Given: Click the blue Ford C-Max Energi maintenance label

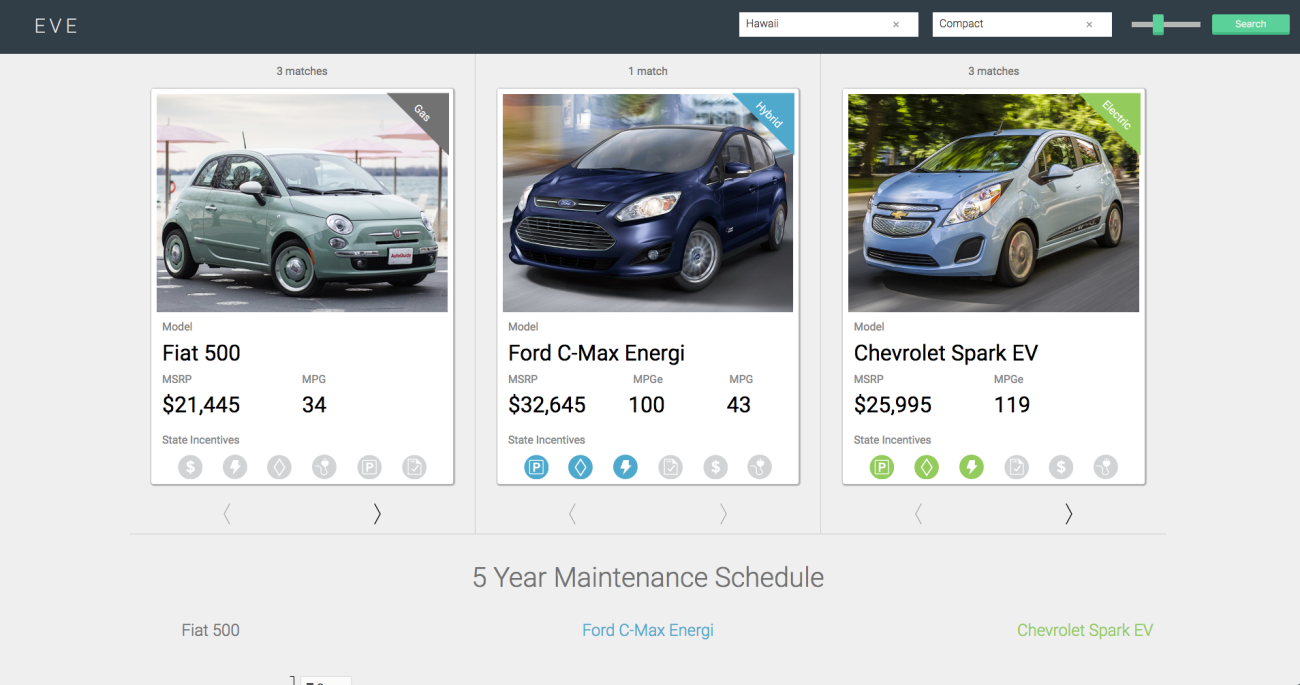Looking at the screenshot, I should pos(648,630).
